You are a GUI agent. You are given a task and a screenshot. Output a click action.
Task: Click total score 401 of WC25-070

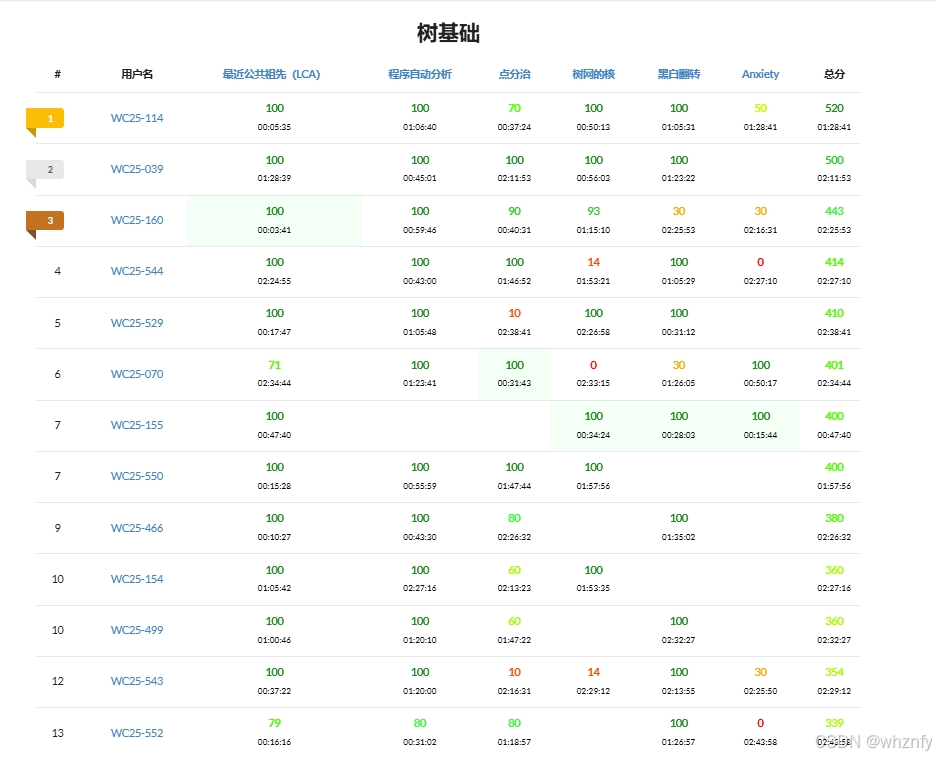(834, 365)
